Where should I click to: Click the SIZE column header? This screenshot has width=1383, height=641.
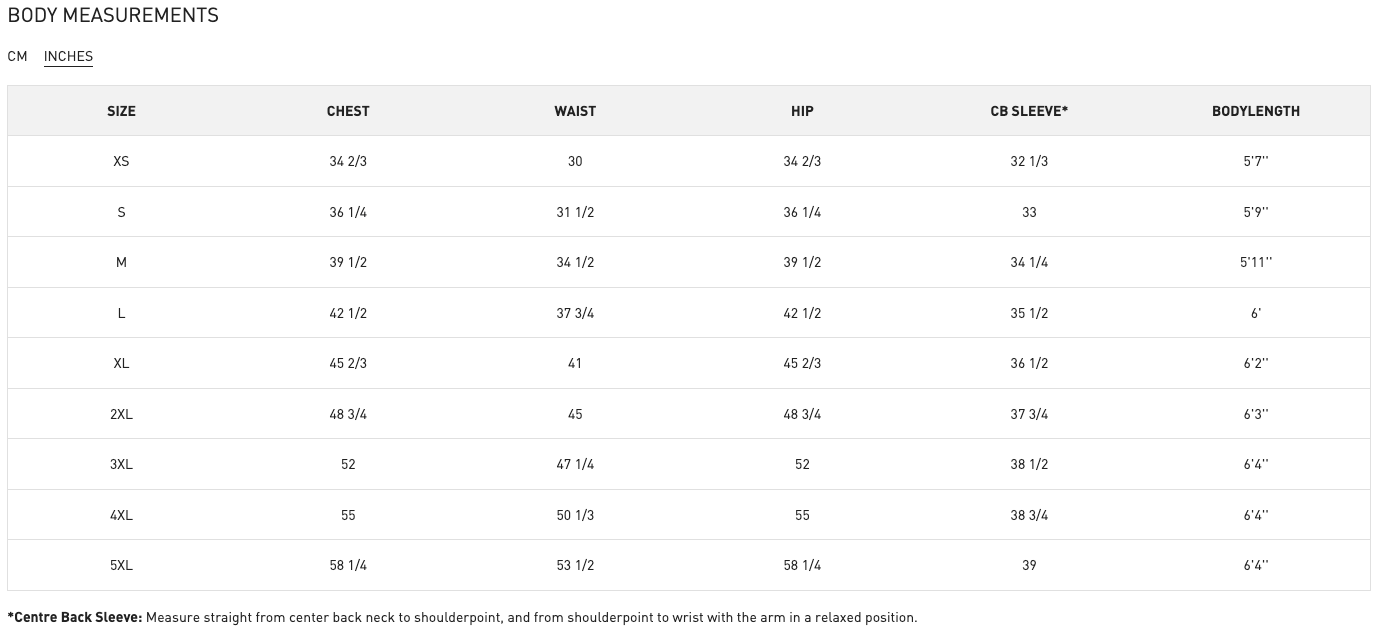coord(121,111)
